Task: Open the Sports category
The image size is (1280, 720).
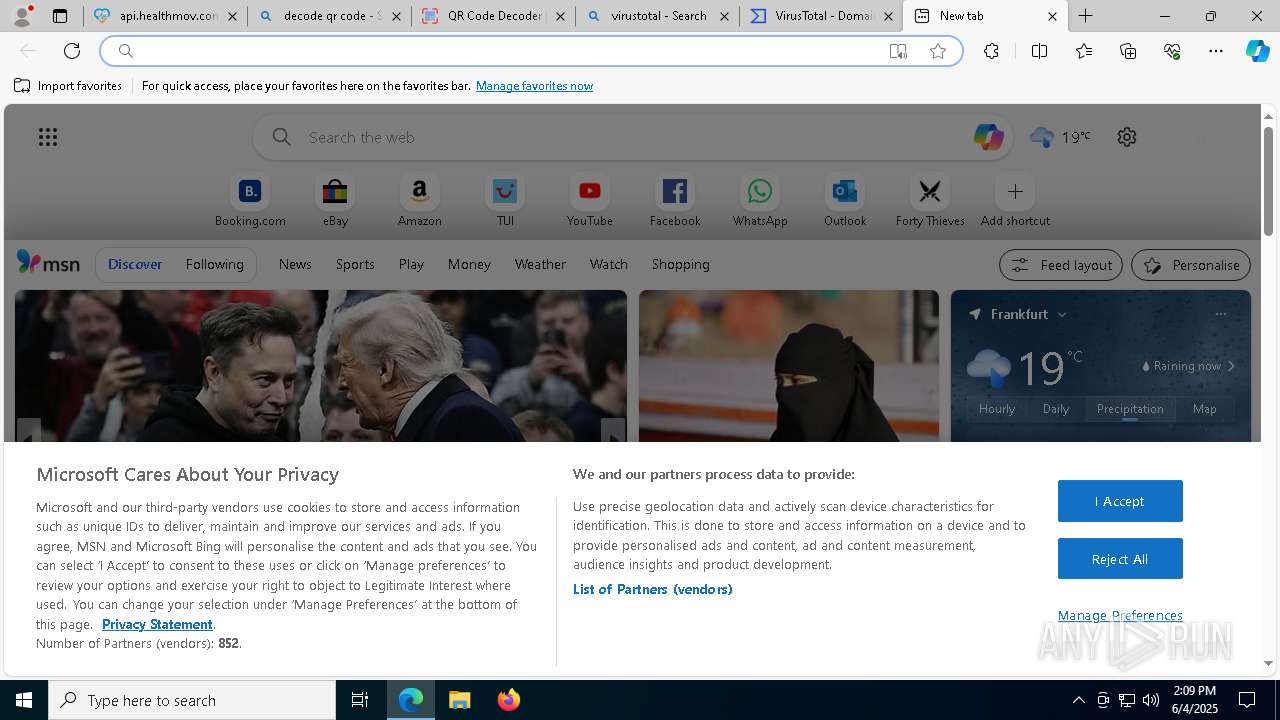Action: (x=355, y=264)
